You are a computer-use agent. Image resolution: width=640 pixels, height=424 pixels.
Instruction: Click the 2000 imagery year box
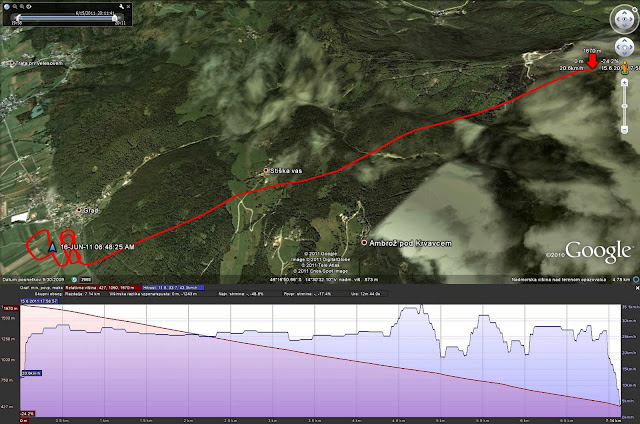[x=85, y=280]
